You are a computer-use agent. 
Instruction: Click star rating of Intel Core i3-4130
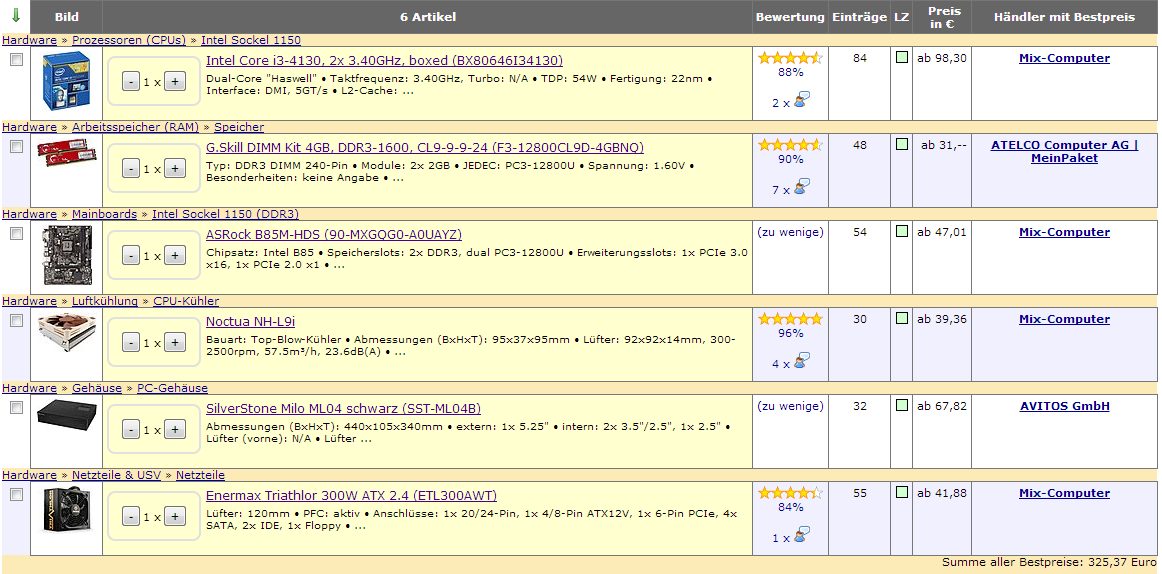coord(790,58)
